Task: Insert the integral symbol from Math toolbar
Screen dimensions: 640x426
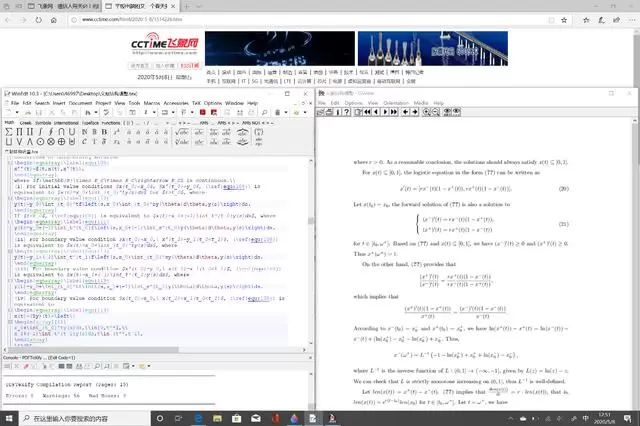Action: point(40,132)
